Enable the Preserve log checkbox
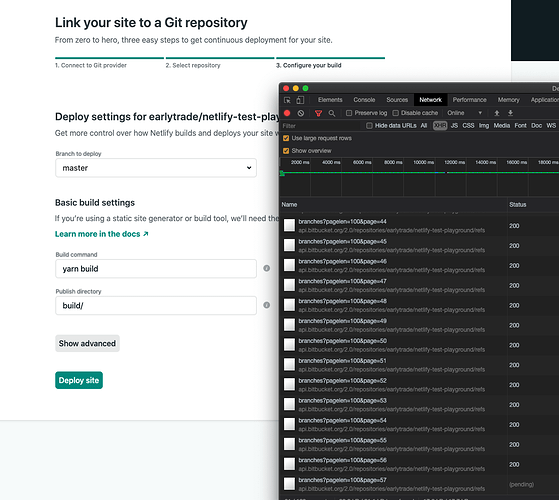 (349, 113)
